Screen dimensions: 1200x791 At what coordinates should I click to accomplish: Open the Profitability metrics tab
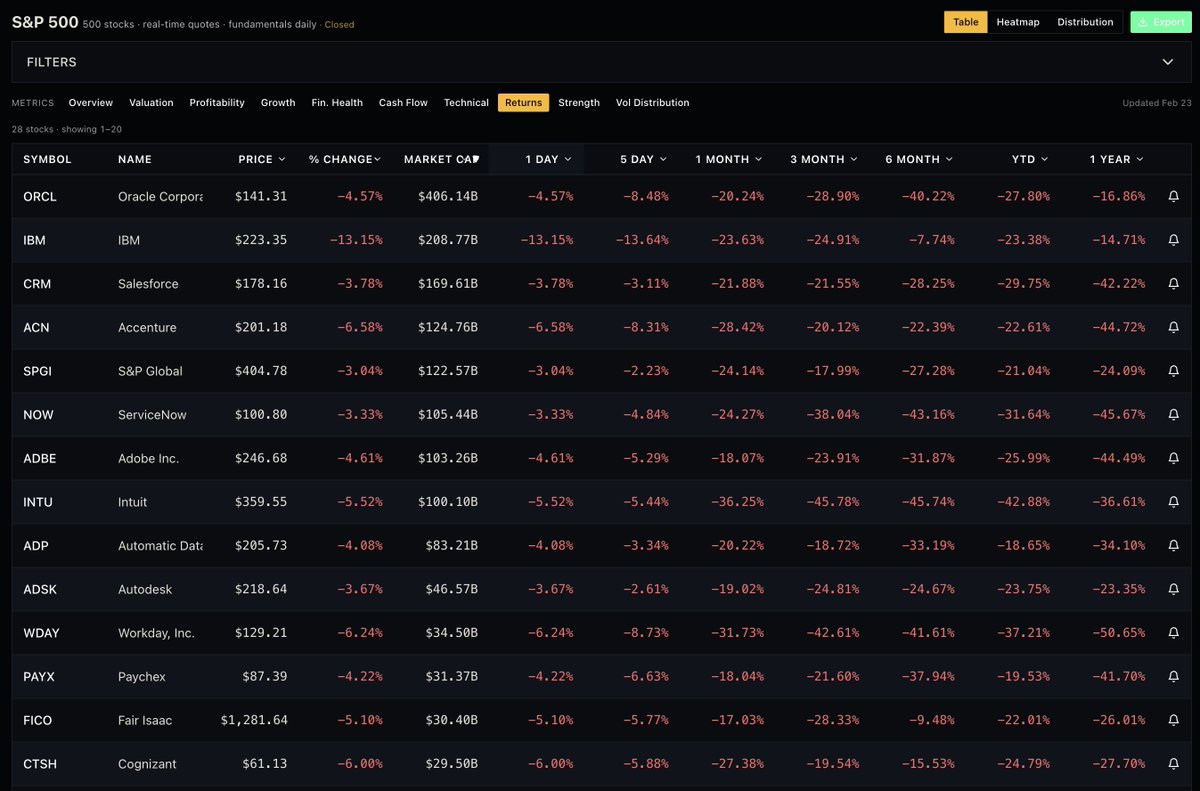pyautogui.click(x=217, y=102)
